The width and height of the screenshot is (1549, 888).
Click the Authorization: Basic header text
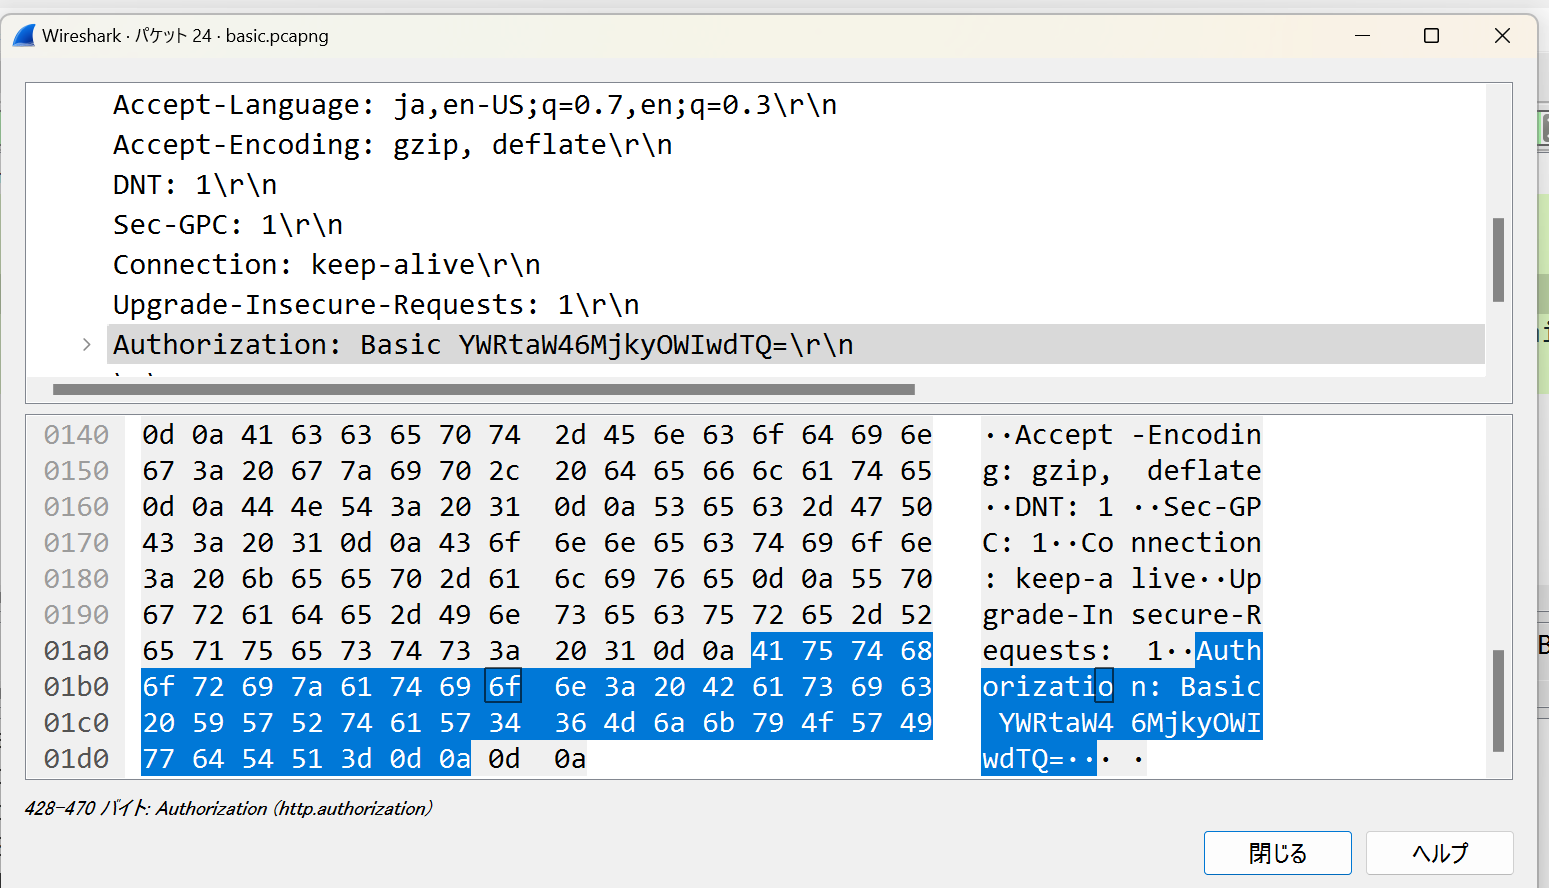click(x=483, y=345)
